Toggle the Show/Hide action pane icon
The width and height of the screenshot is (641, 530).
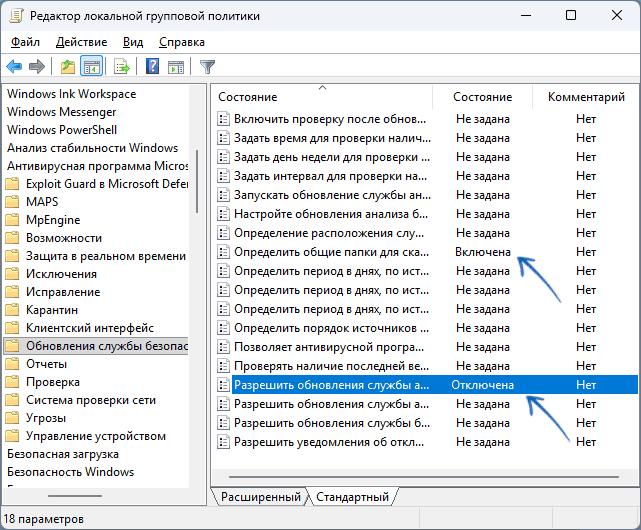click(x=175, y=67)
